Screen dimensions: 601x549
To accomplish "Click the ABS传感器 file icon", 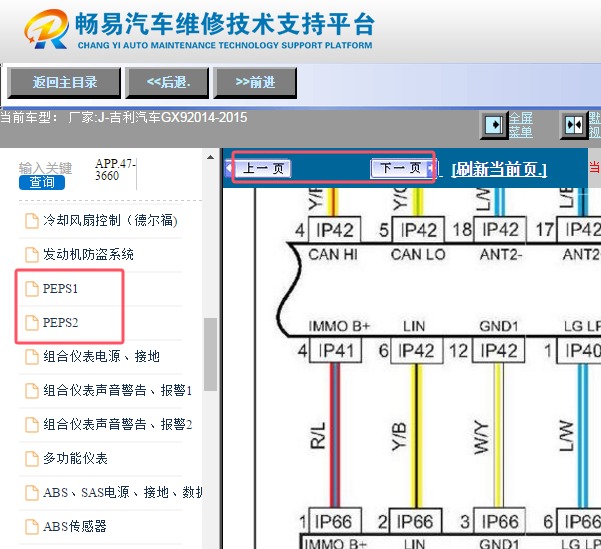I will coord(32,527).
